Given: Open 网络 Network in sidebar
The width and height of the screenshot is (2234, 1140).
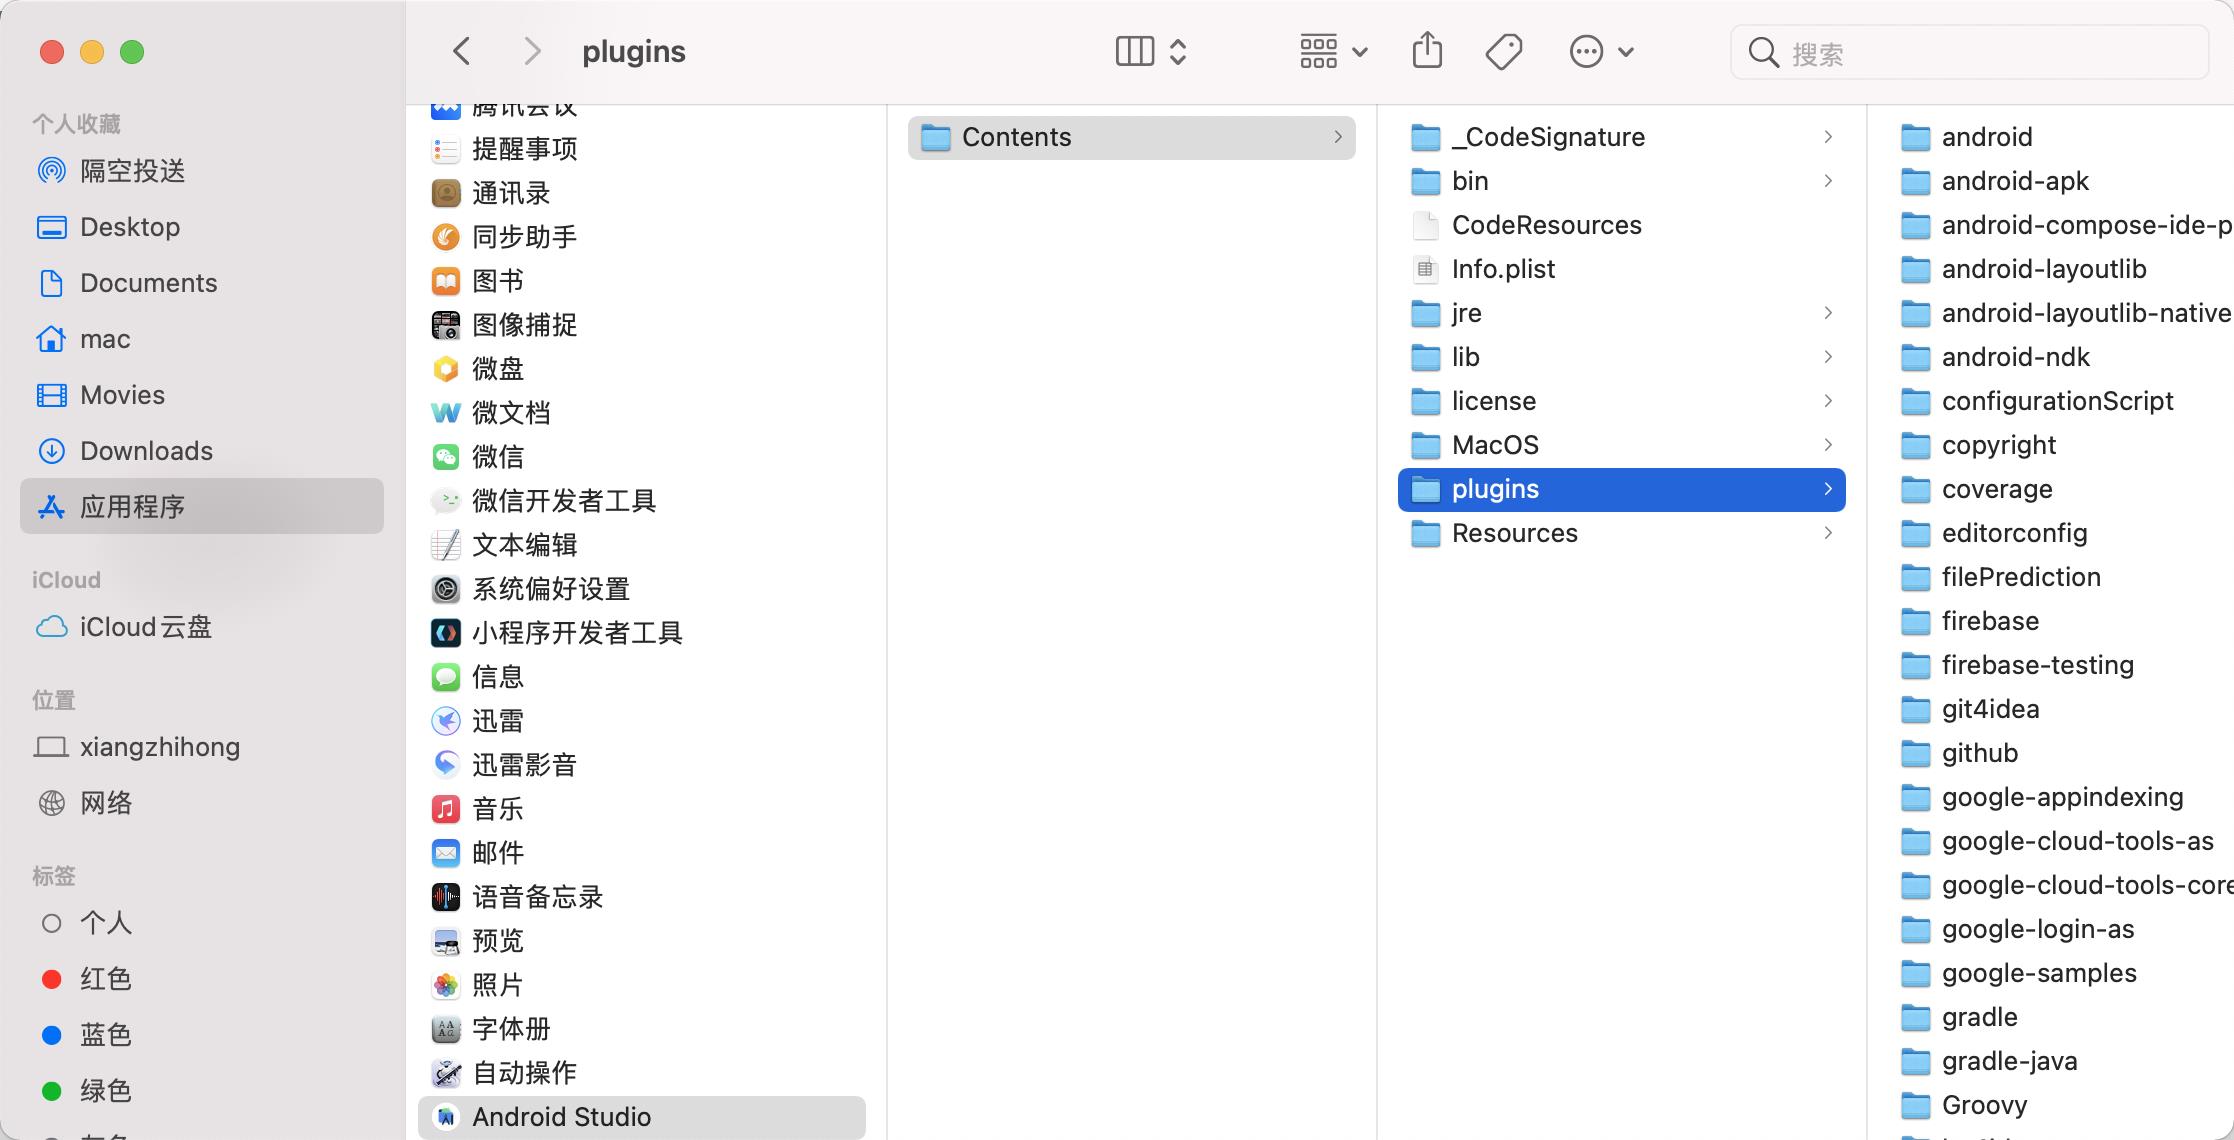Looking at the screenshot, I should point(201,803).
